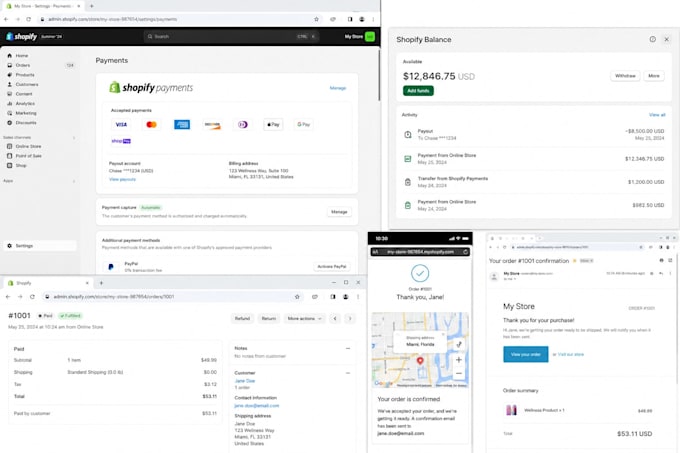Click the American Express payment icon
The width and height of the screenshot is (680, 453).
tap(182, 124)
